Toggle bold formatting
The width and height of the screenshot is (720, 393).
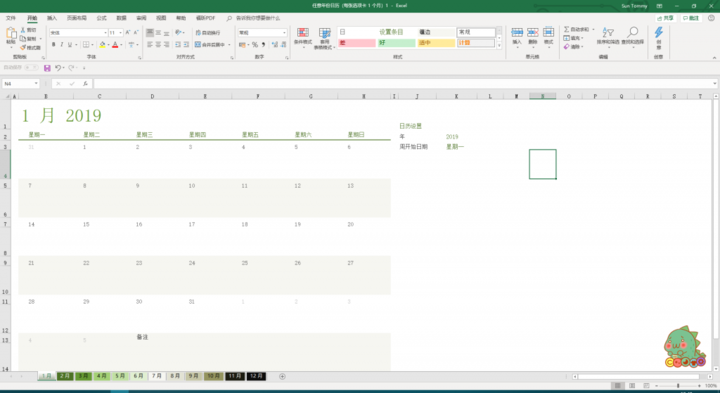pos(53,45)
